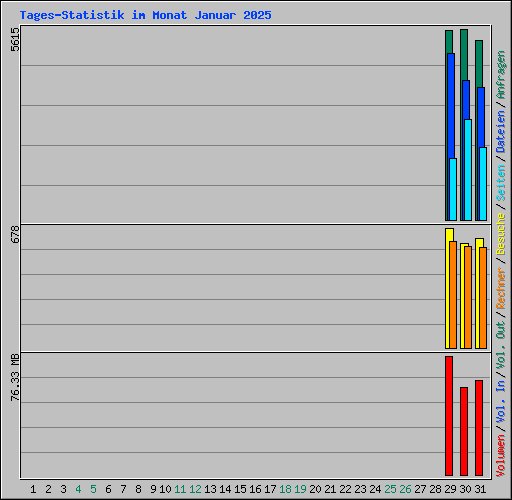Click the y-axis value 5615
Screen dimensions: 512x500
(15, 39)
